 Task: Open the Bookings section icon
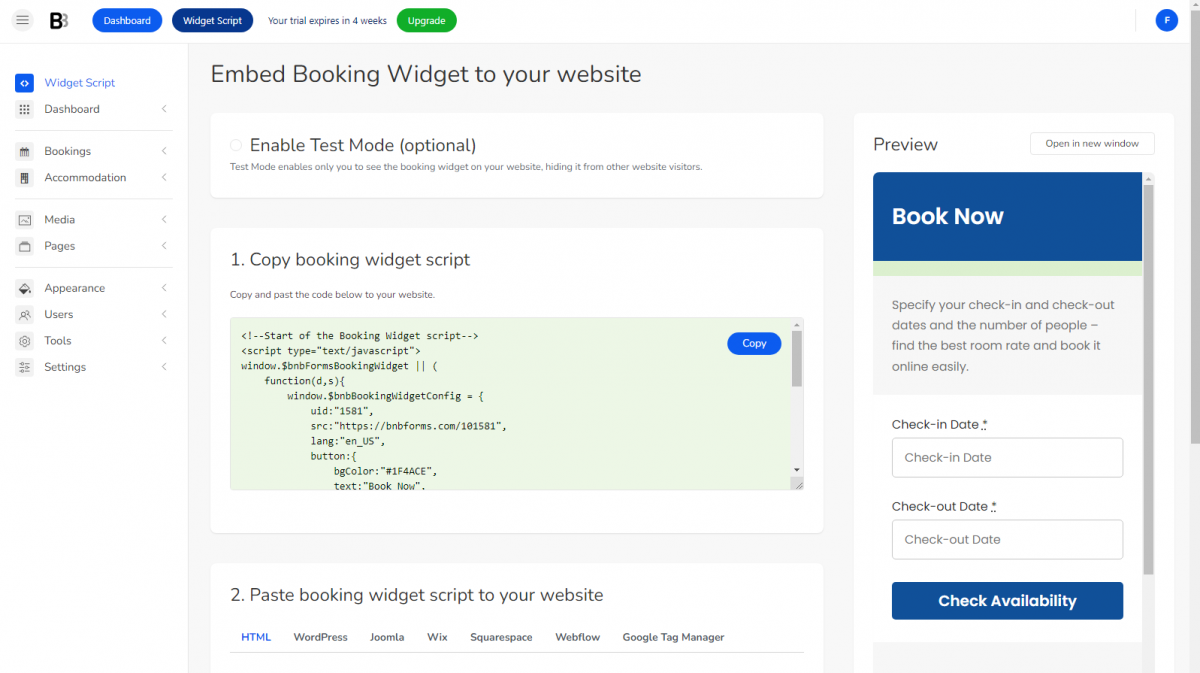(22, 151)
